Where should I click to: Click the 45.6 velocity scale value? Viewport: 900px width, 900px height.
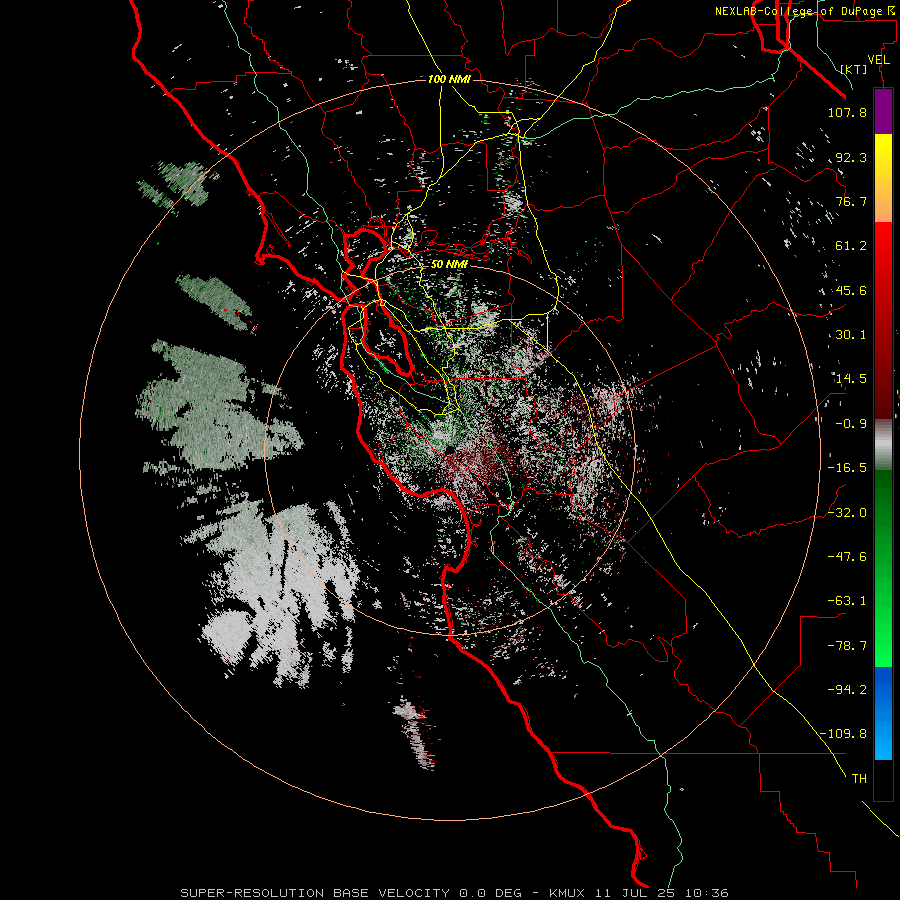[851, 290]
